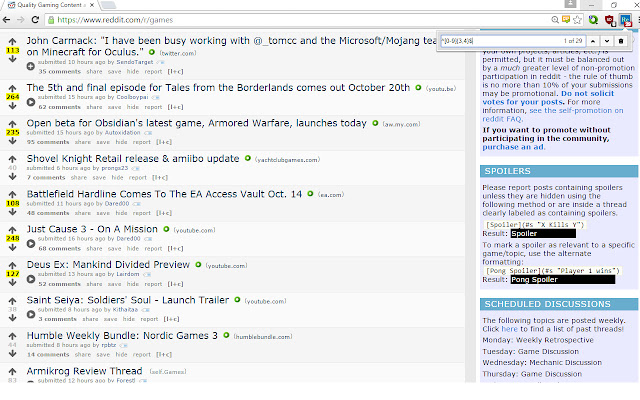Select the Quality Gaming Content browser tab
This screenshot has width=640, height=400.
tap(49, 5)
